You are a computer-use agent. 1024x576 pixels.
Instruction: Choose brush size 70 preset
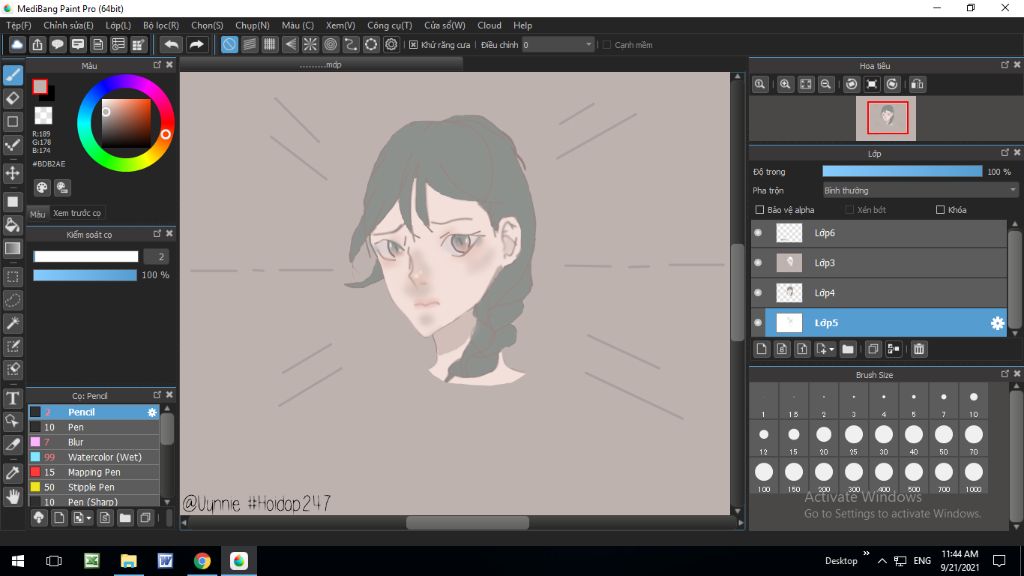click(974, 439)
